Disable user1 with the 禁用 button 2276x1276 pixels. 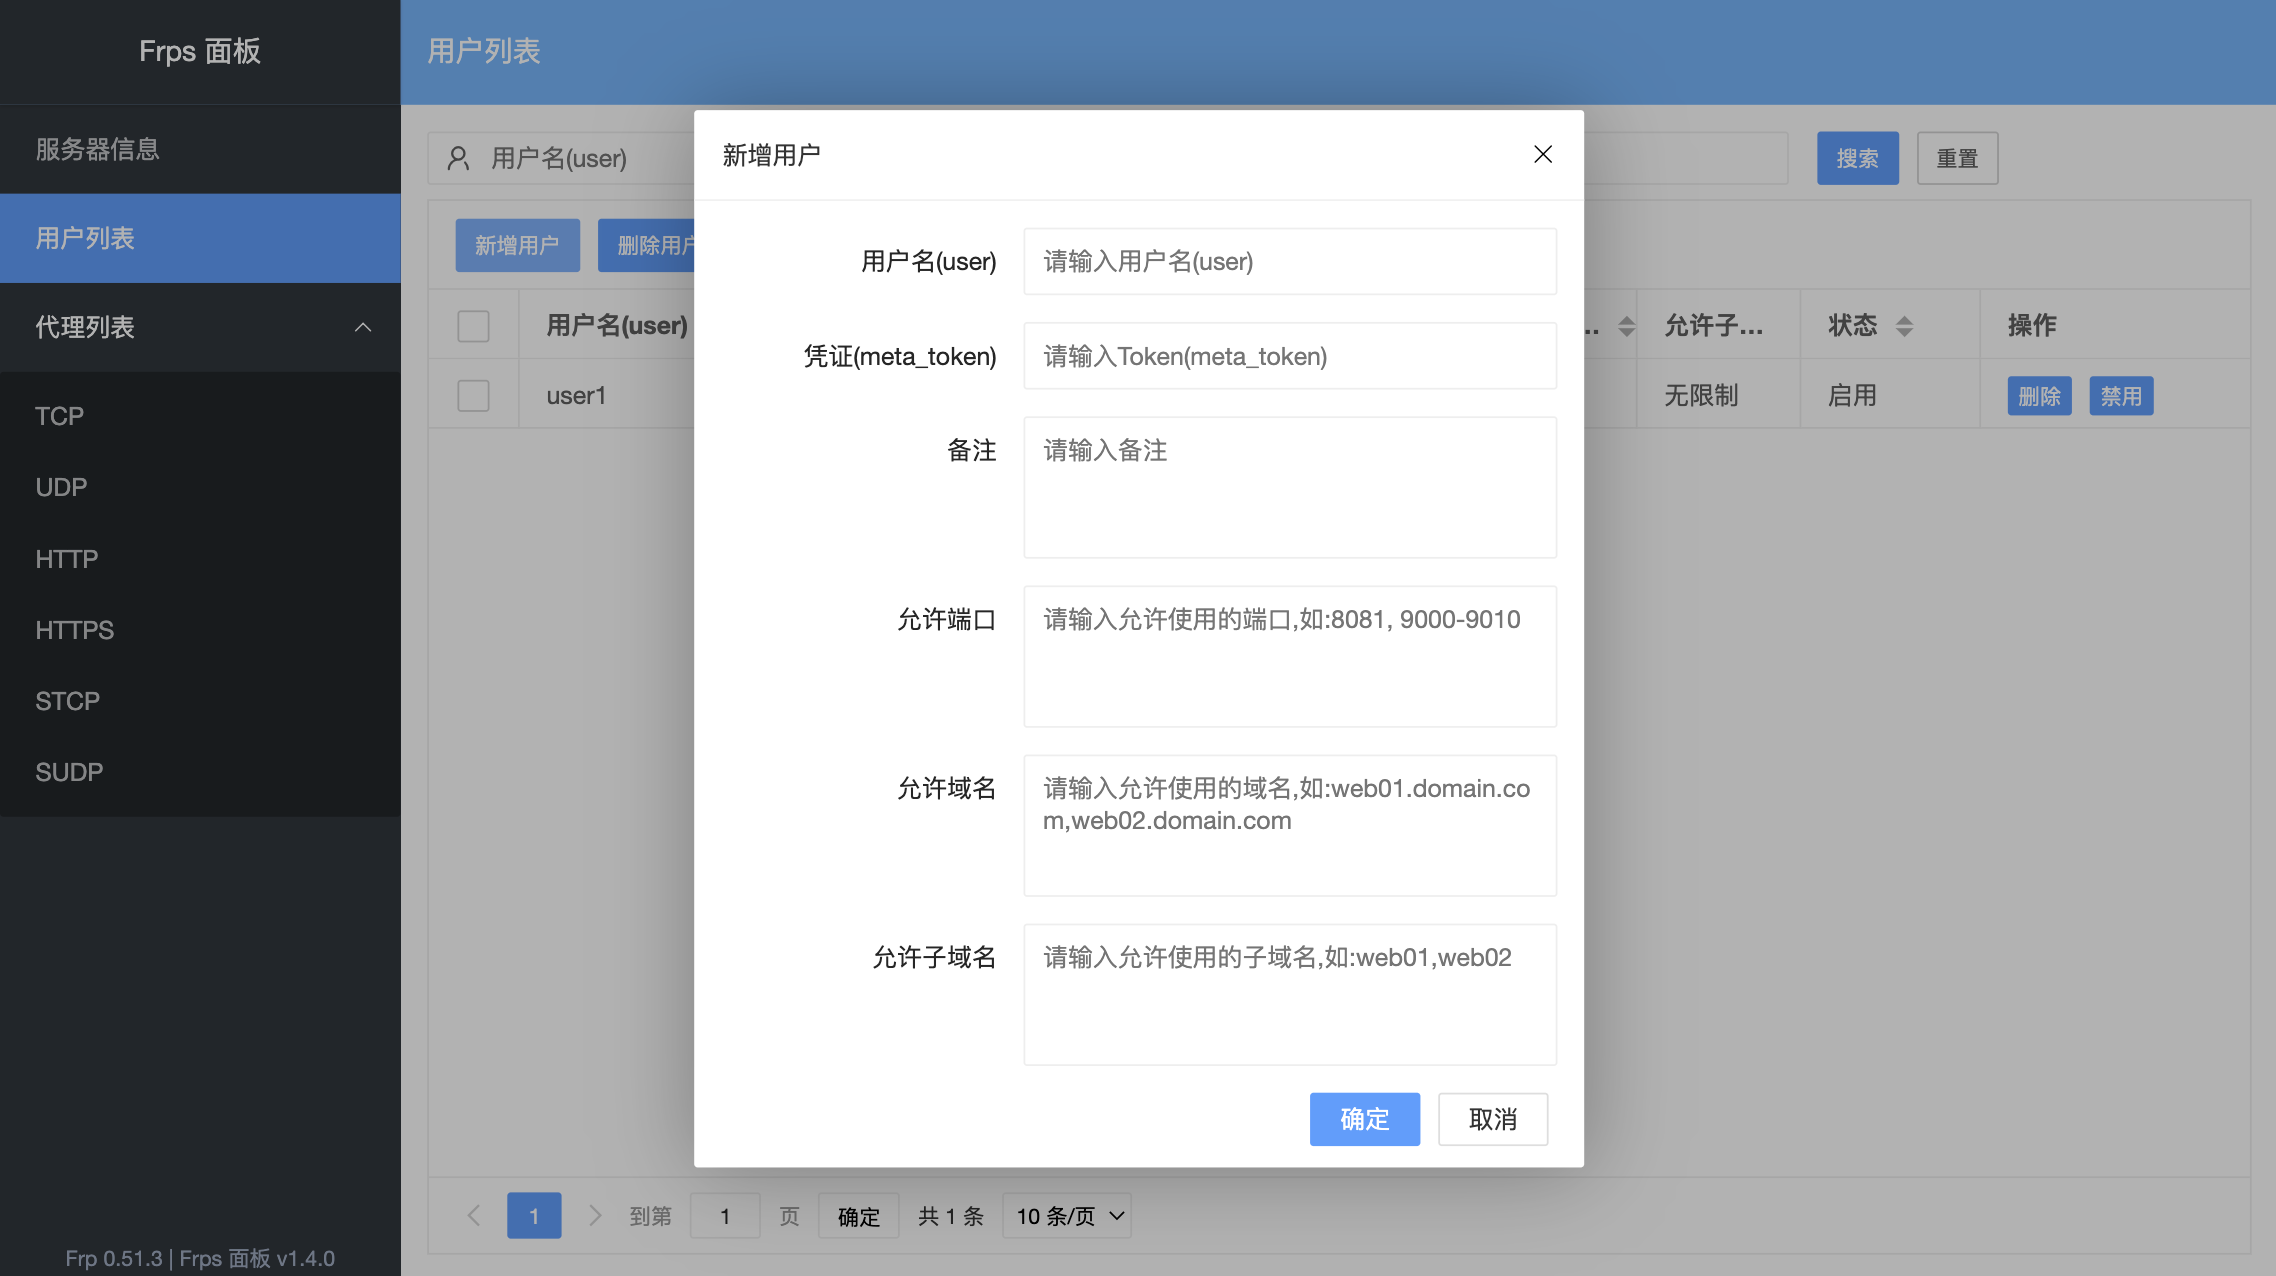point(2121,395)
